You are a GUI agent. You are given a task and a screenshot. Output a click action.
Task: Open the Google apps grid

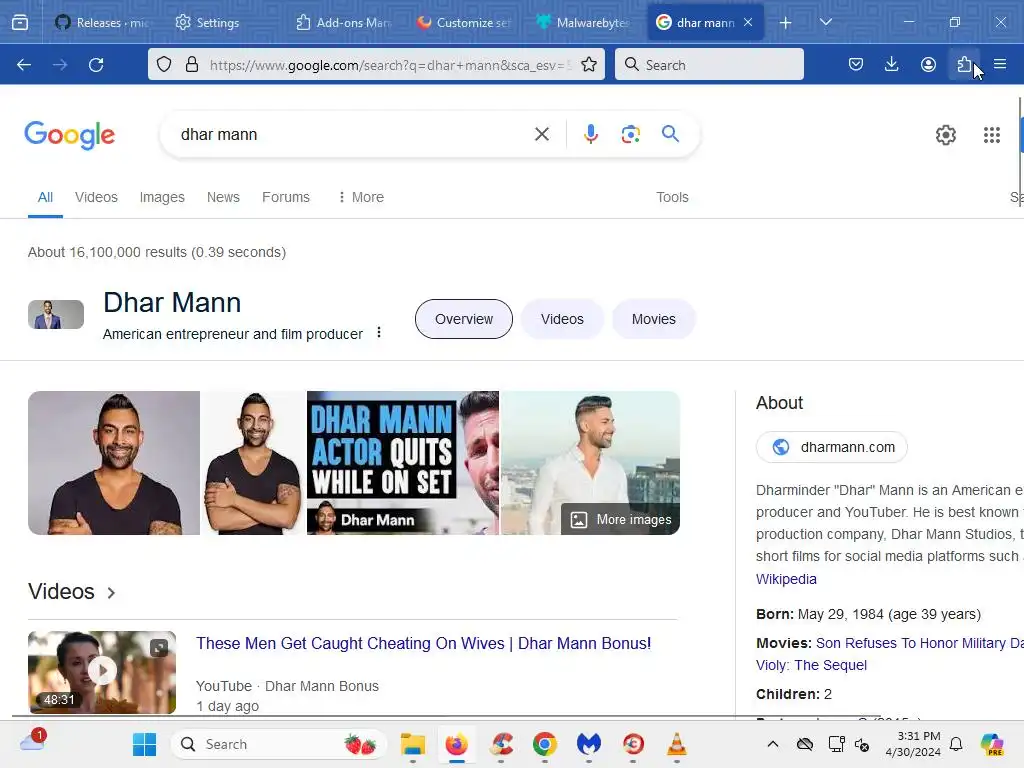click(x=992, y=135)
